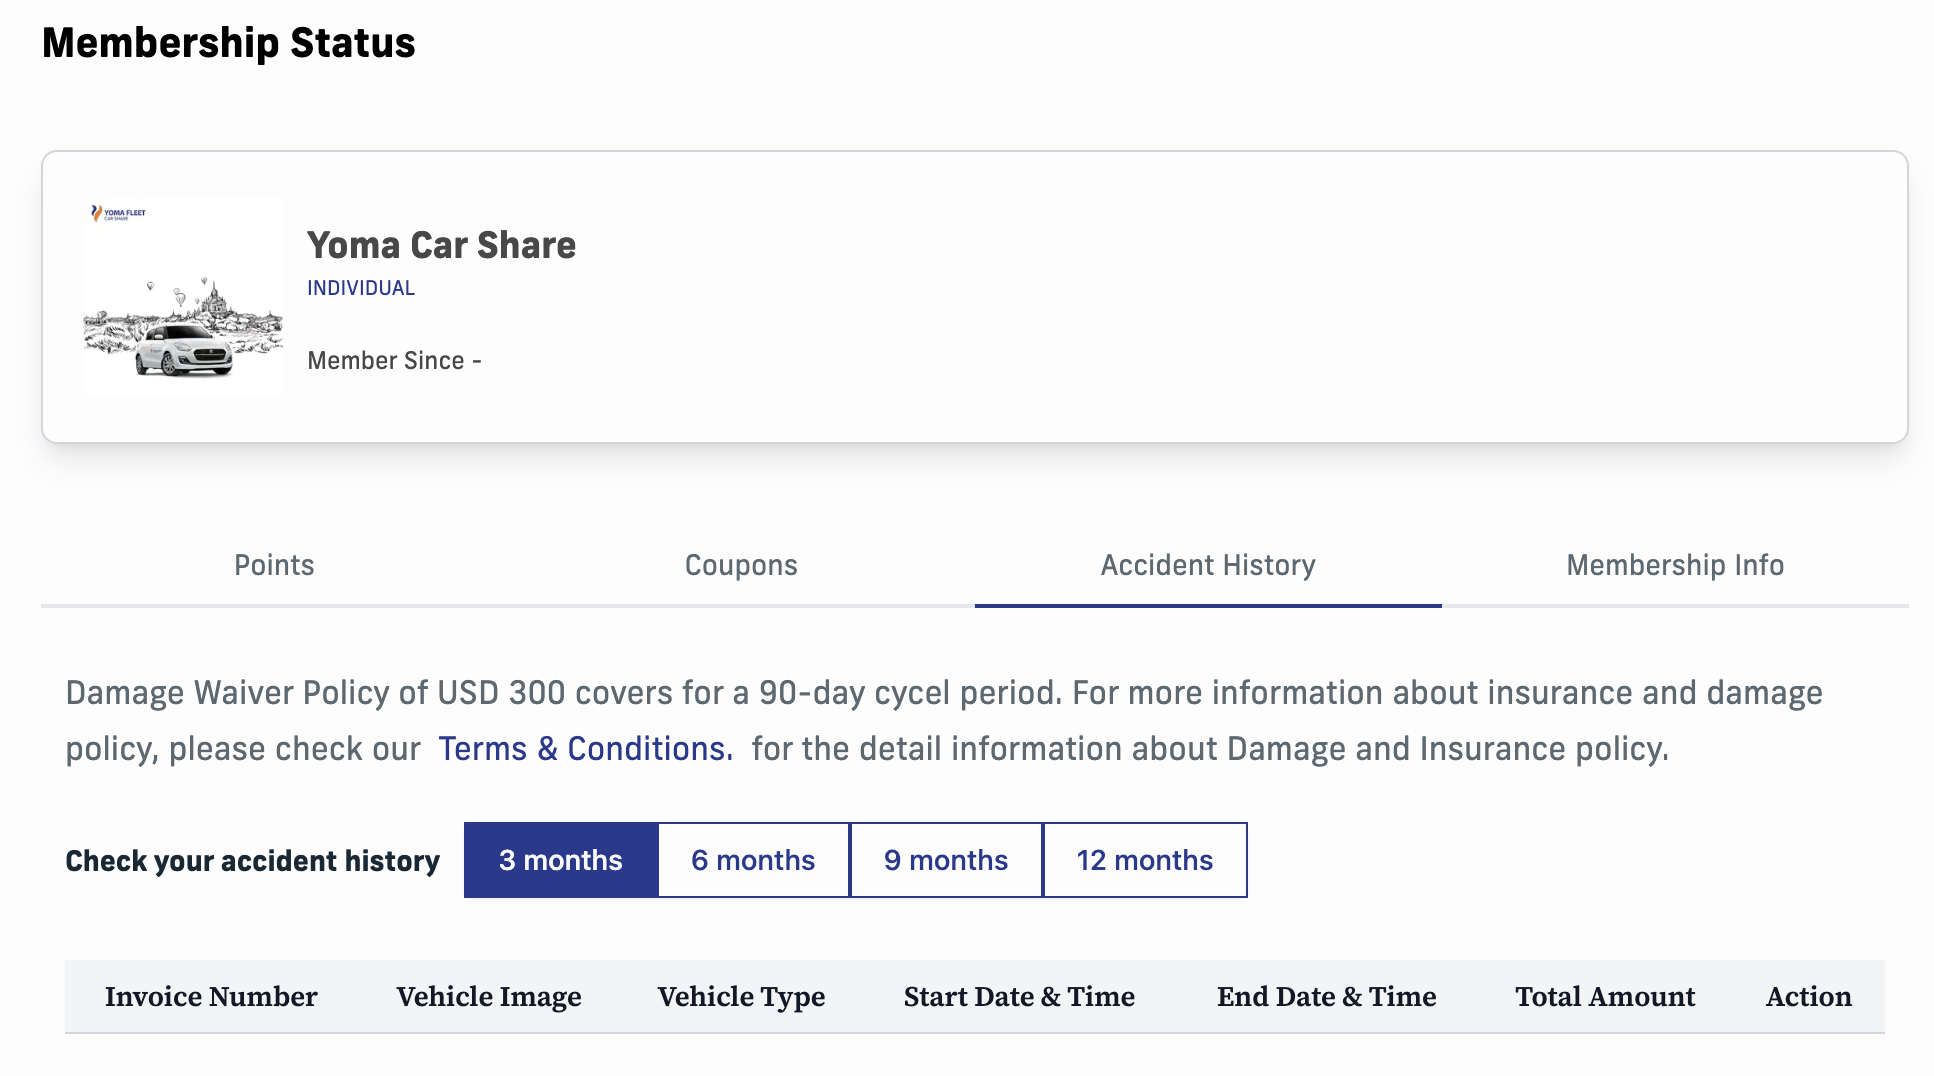This screenshot has height=1076, width=1934.
Task: Click the INDIVIDUAL membership type label
Action: coord(360,288)
